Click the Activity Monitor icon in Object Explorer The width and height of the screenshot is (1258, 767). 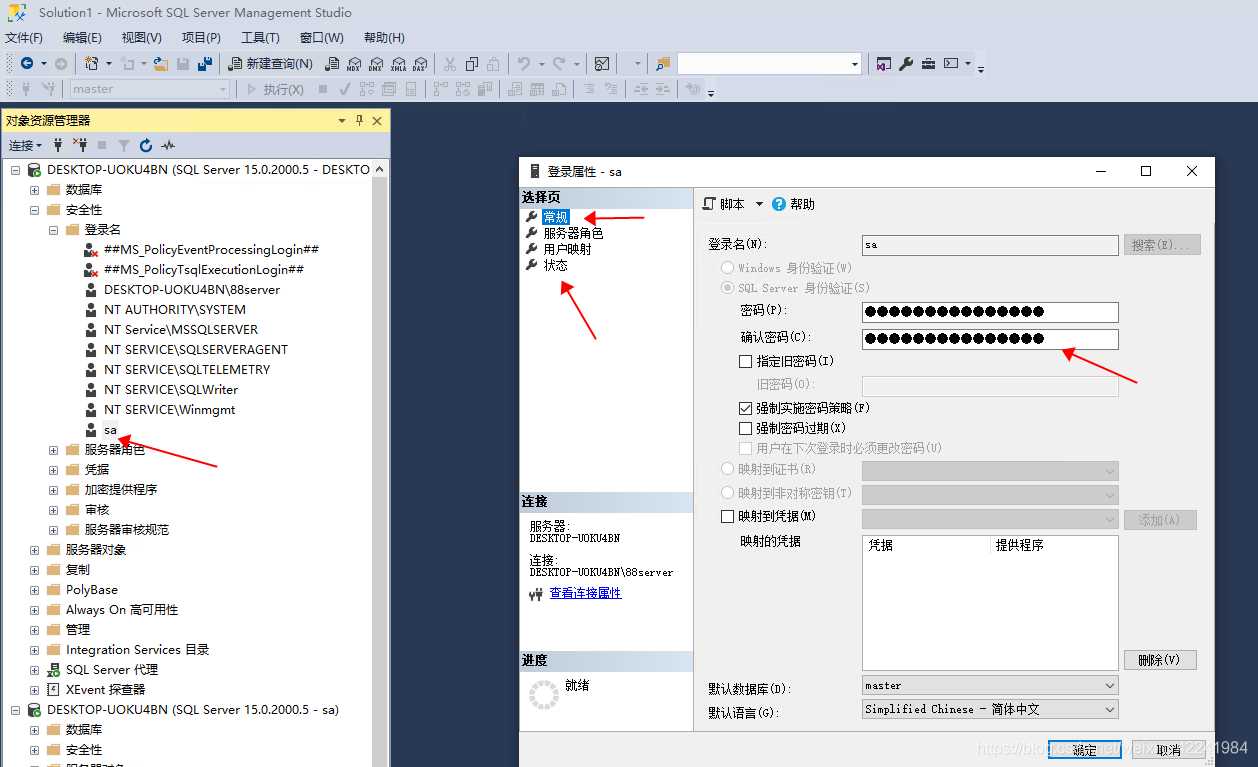pos(168,145)
